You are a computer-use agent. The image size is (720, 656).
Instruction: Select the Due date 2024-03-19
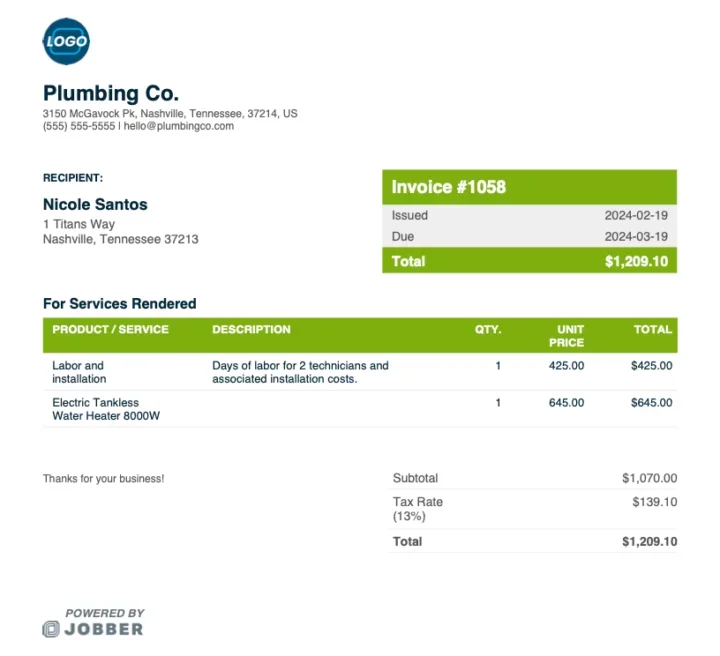click(x=636, y=236)
